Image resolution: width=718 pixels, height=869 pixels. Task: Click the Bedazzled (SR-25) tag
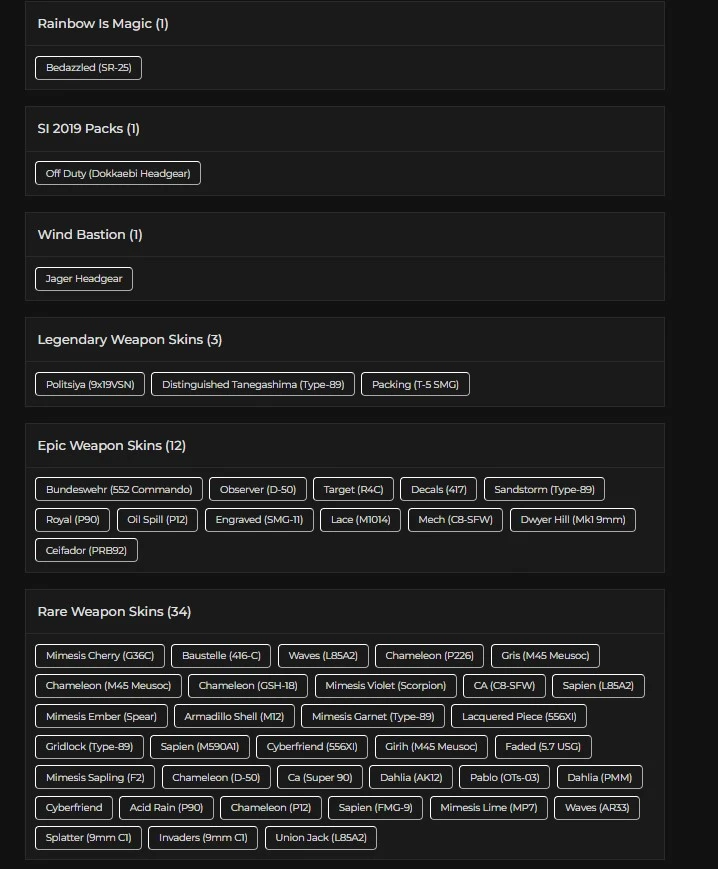click(88, 68)
